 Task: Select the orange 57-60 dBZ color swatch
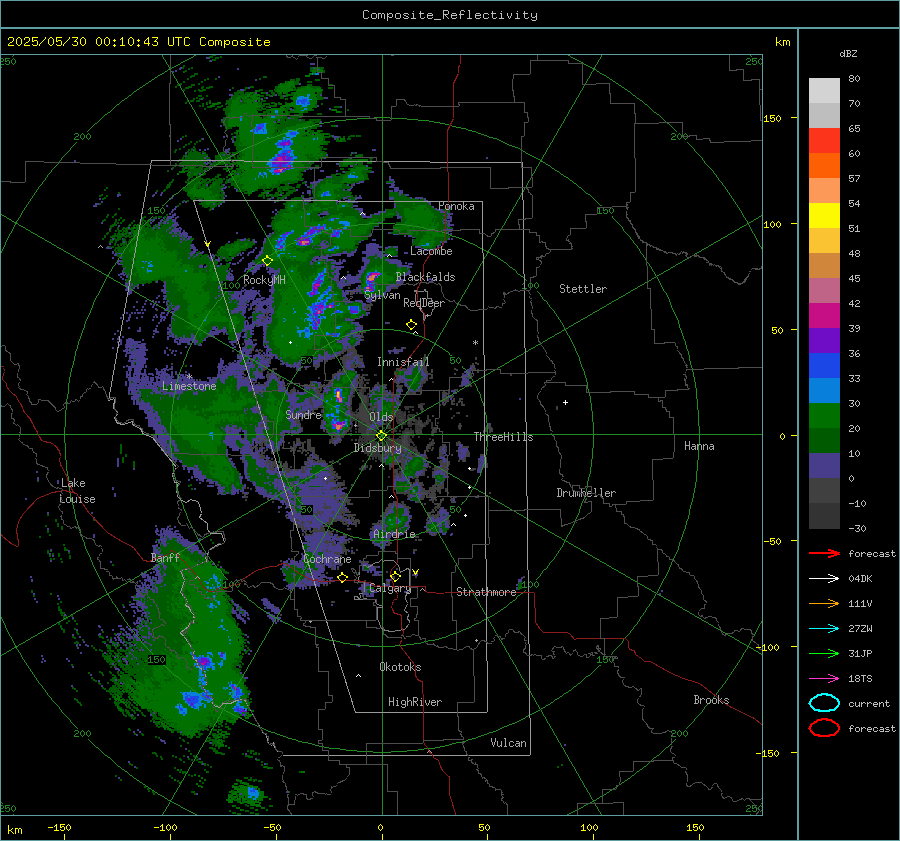click(824, 166)
